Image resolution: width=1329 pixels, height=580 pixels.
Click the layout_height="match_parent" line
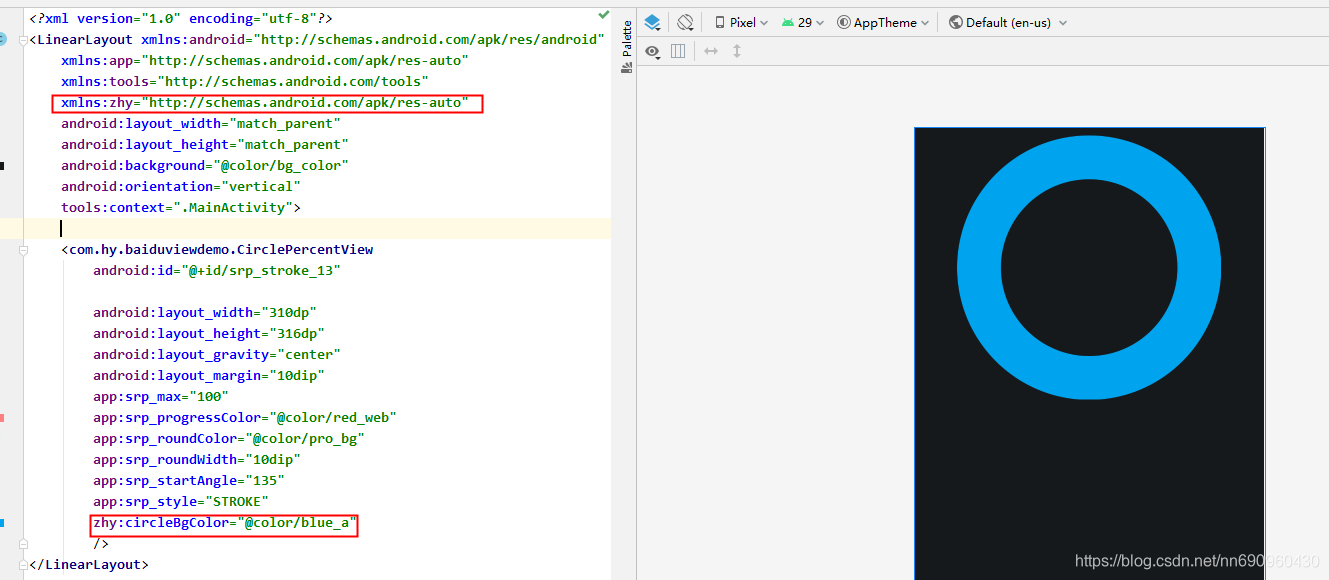[x=205, y=144]
